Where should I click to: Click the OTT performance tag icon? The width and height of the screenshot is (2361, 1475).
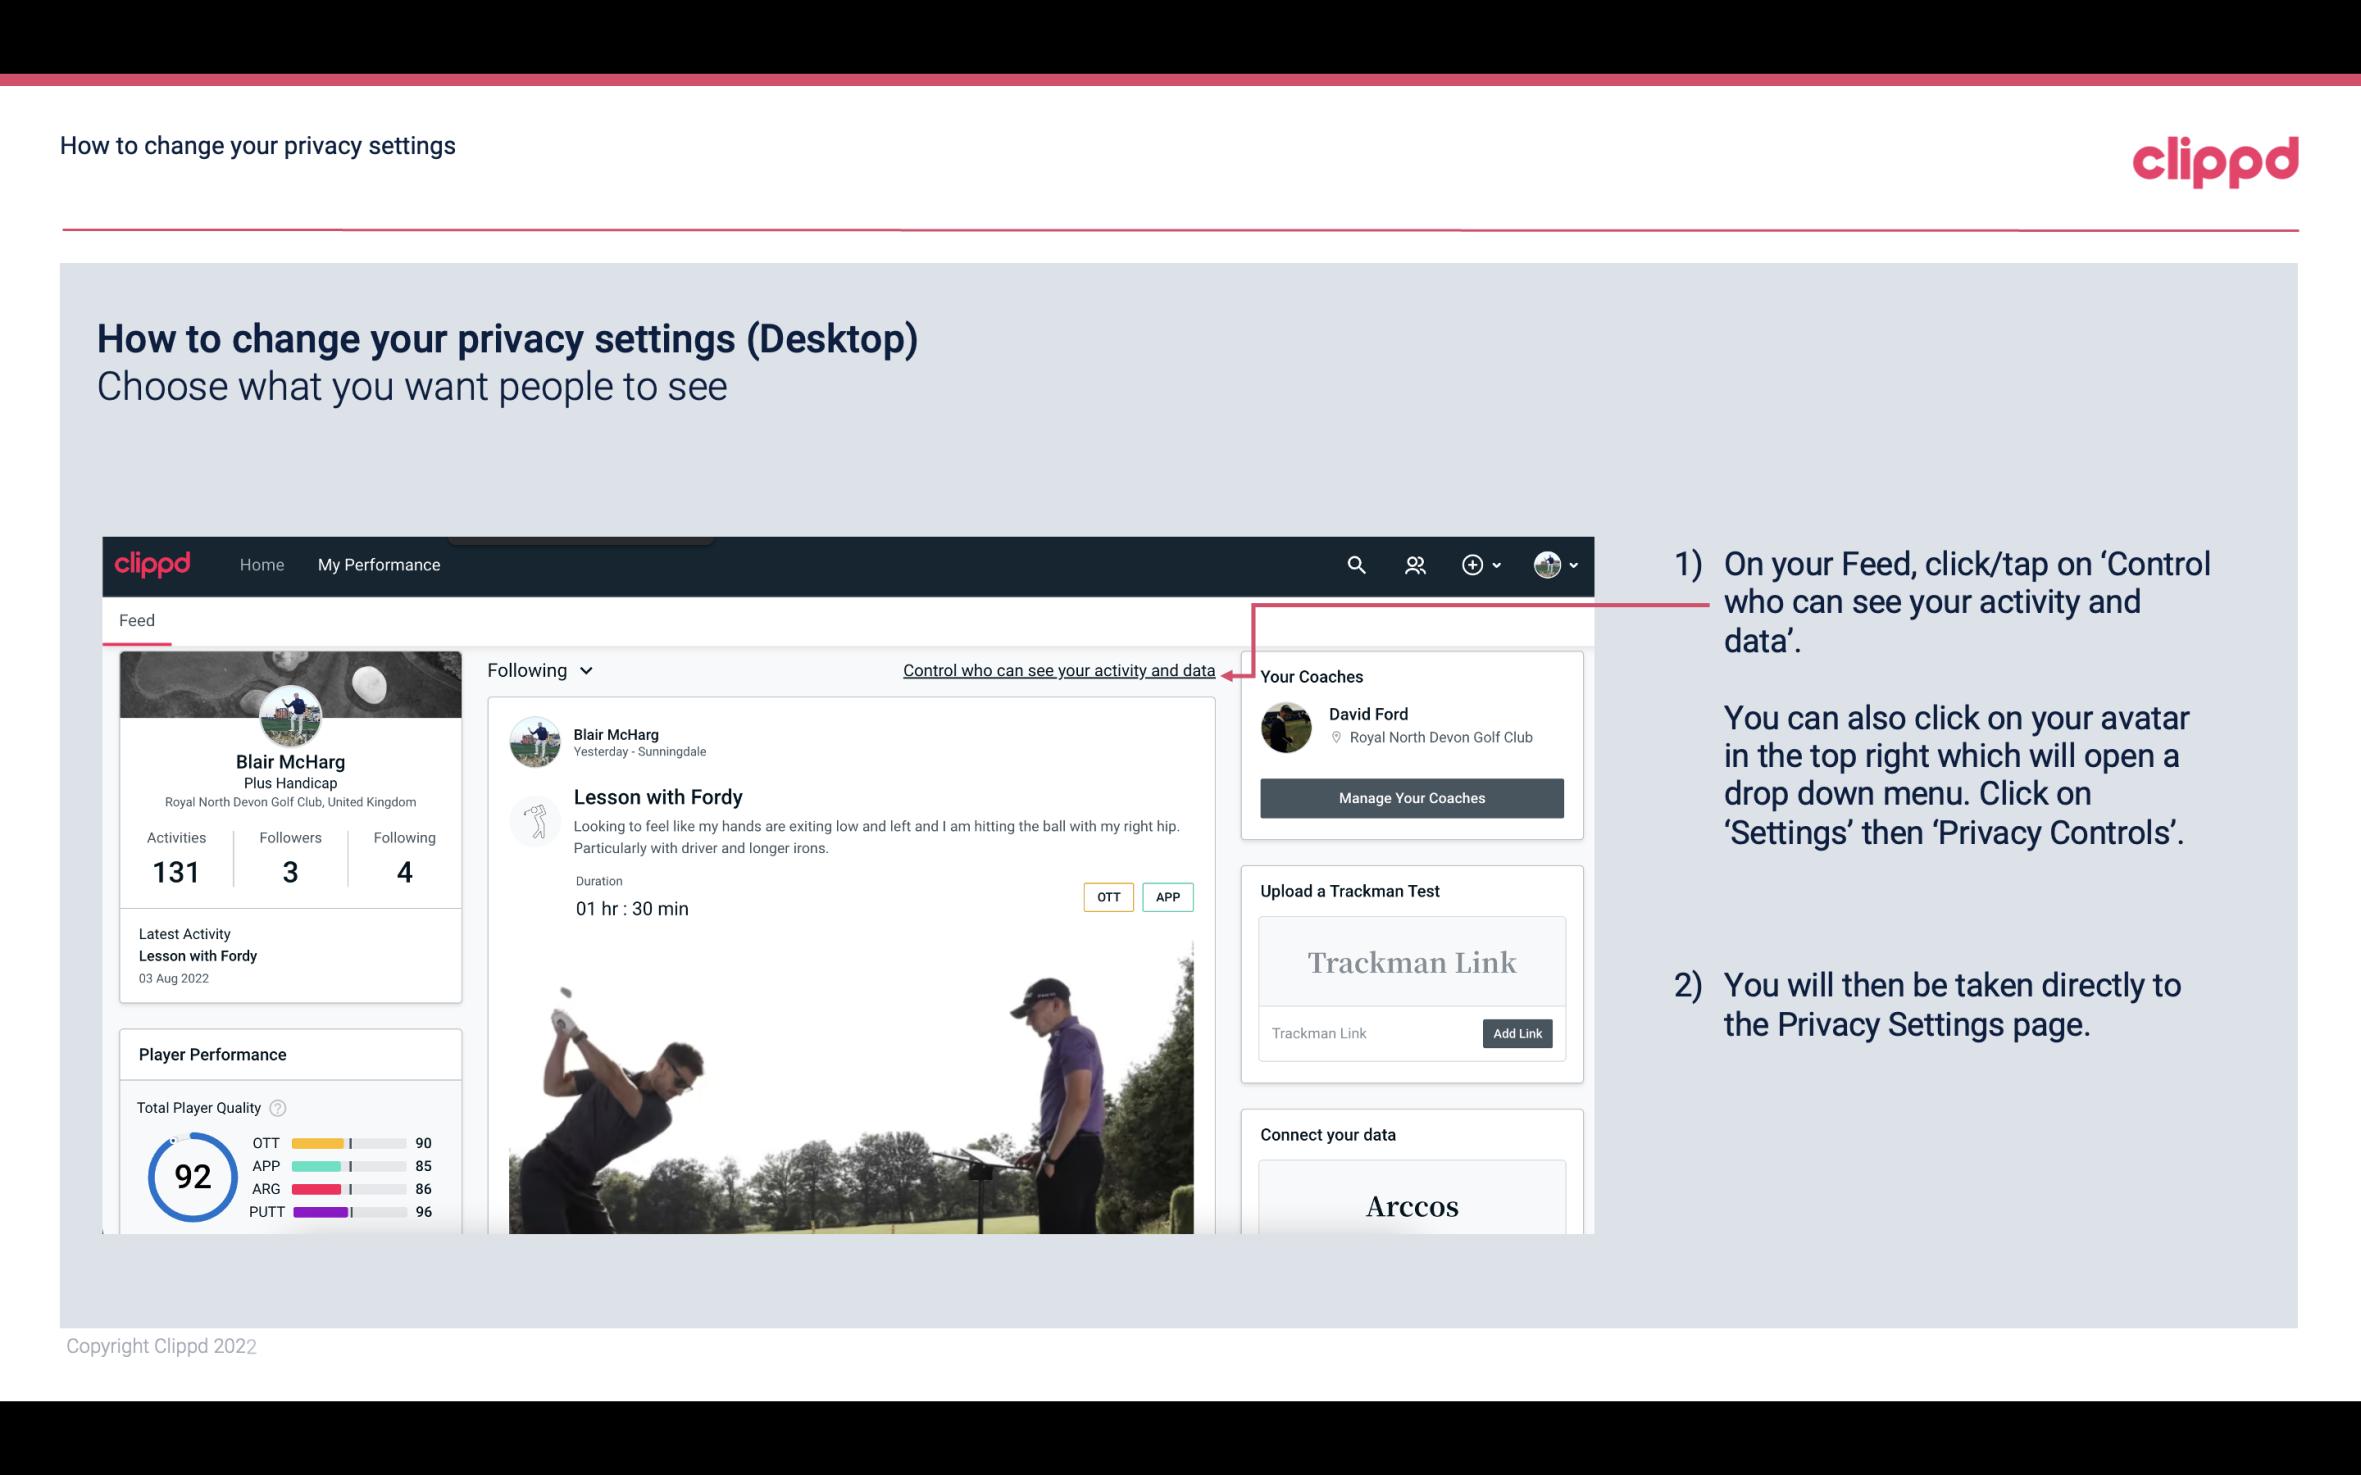1107,897
